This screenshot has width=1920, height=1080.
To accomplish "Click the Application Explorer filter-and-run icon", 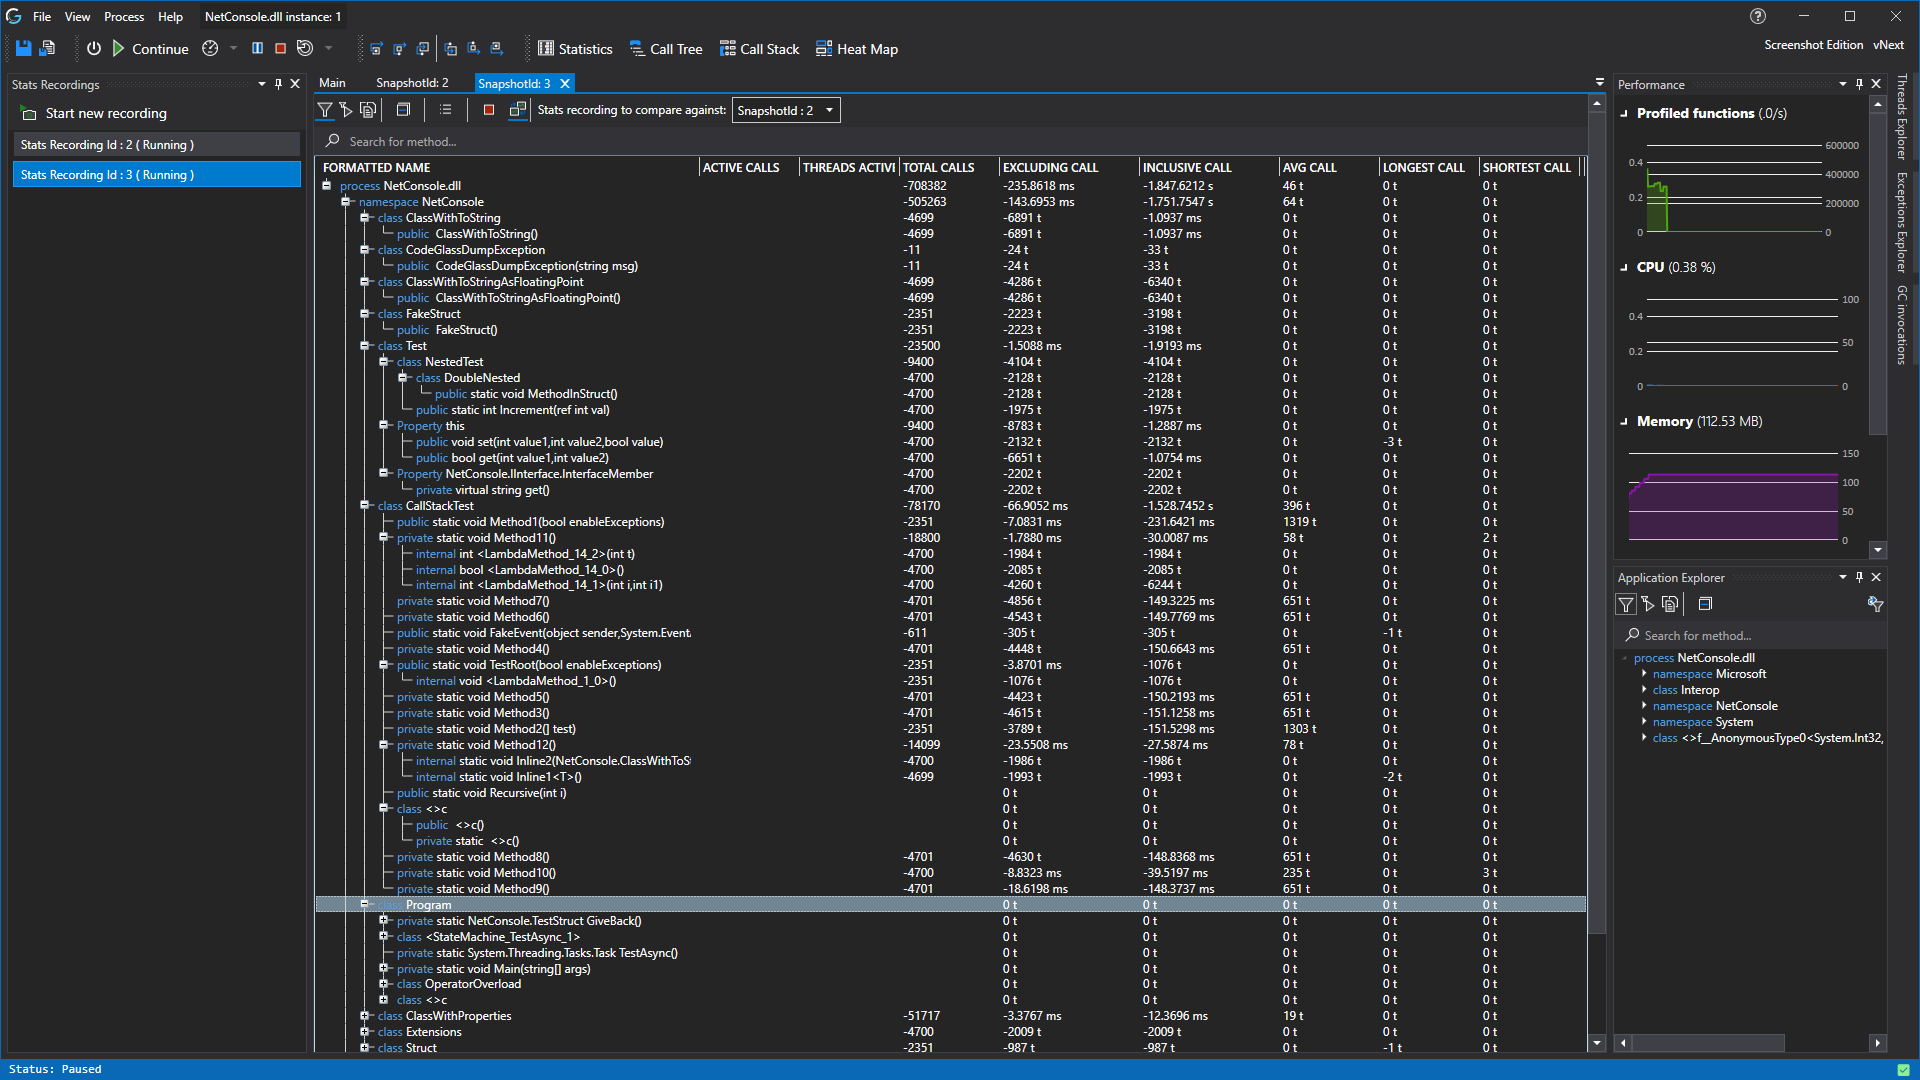I will click(1648, 604).
